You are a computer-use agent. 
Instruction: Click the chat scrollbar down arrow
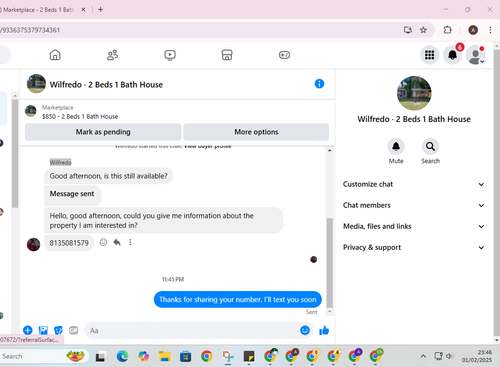coord(329,312)
